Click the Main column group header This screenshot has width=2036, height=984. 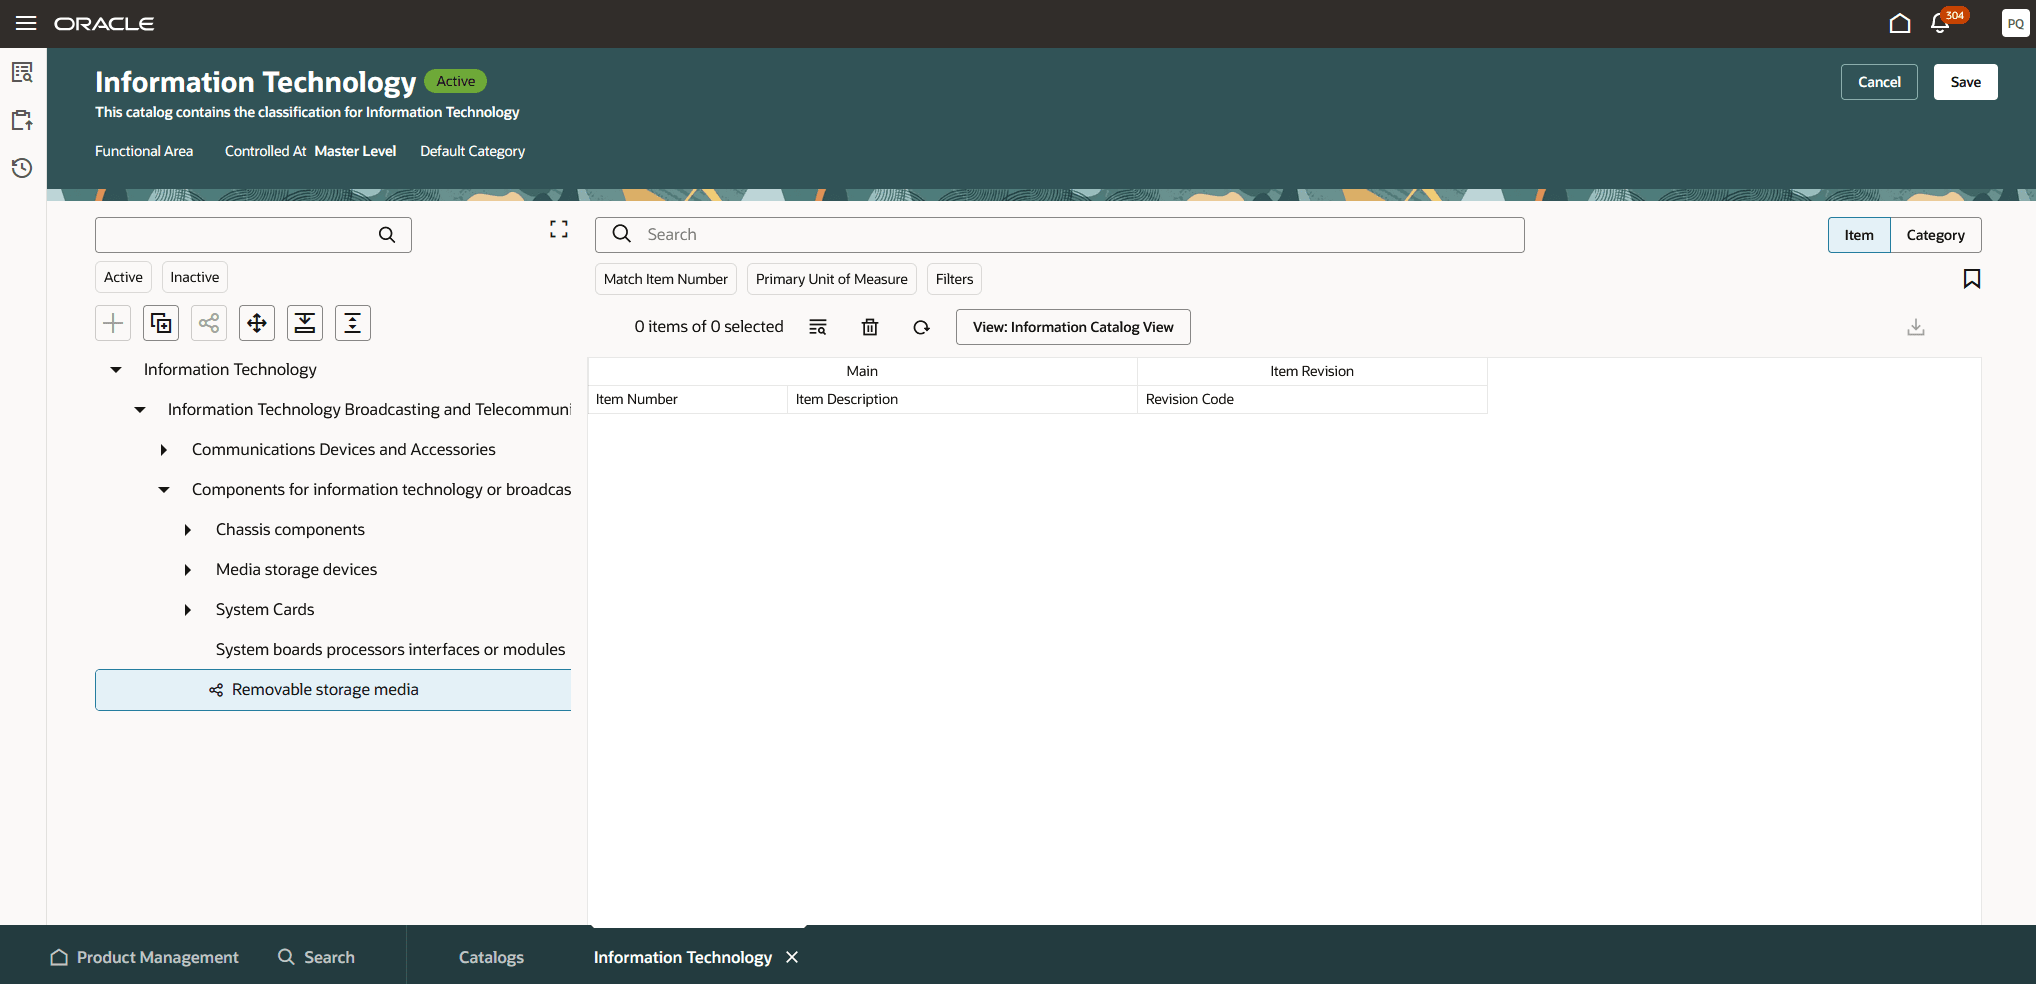[863, 371]
